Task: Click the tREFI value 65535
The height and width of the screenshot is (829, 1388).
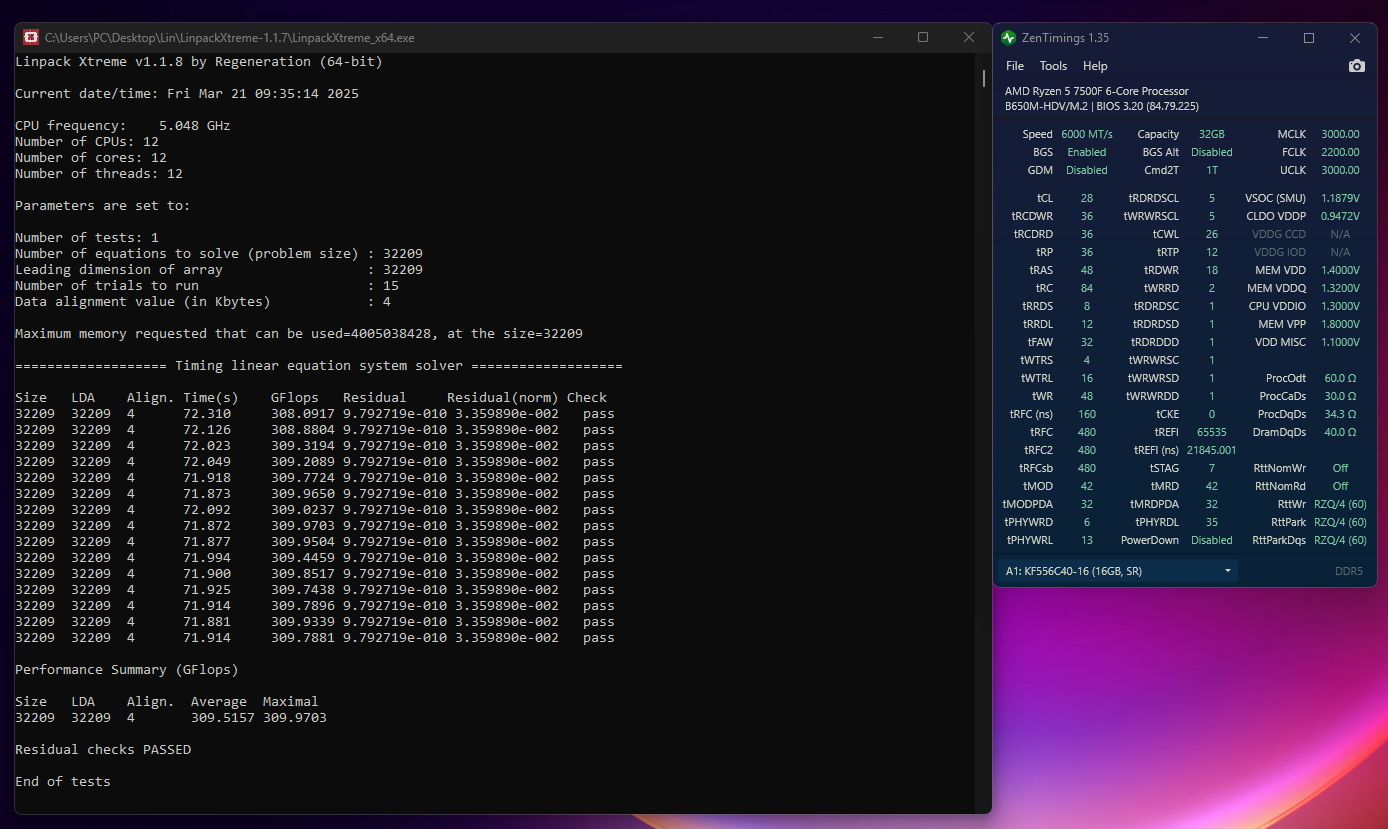Action: coord(1211,432)
